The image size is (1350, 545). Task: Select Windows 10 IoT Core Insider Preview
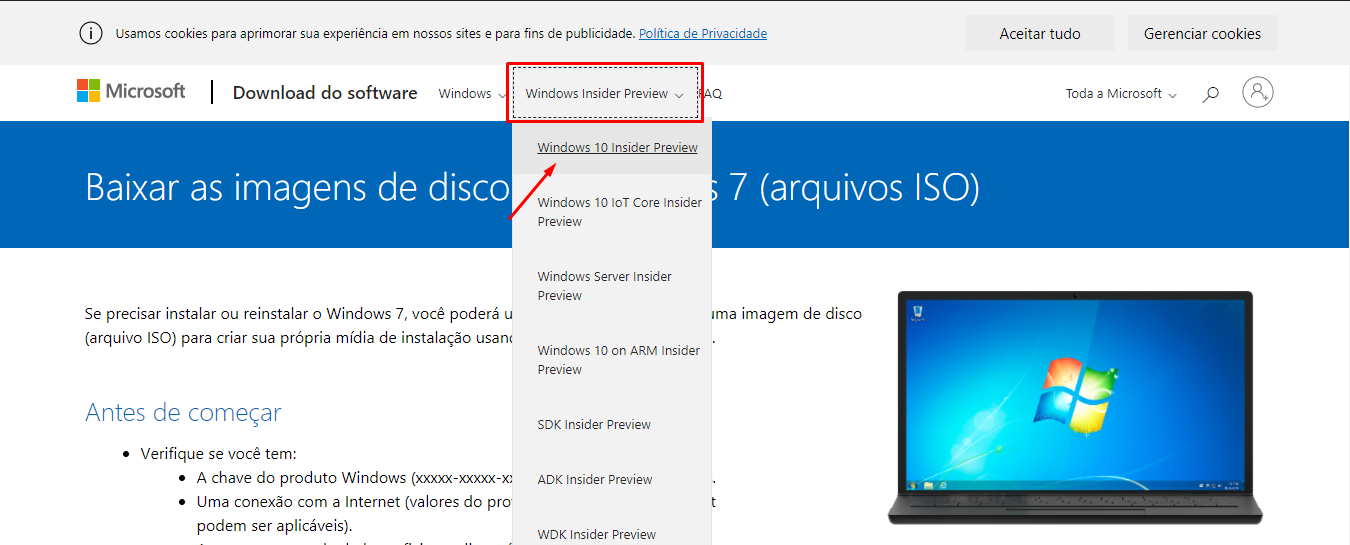click(619, 212)
